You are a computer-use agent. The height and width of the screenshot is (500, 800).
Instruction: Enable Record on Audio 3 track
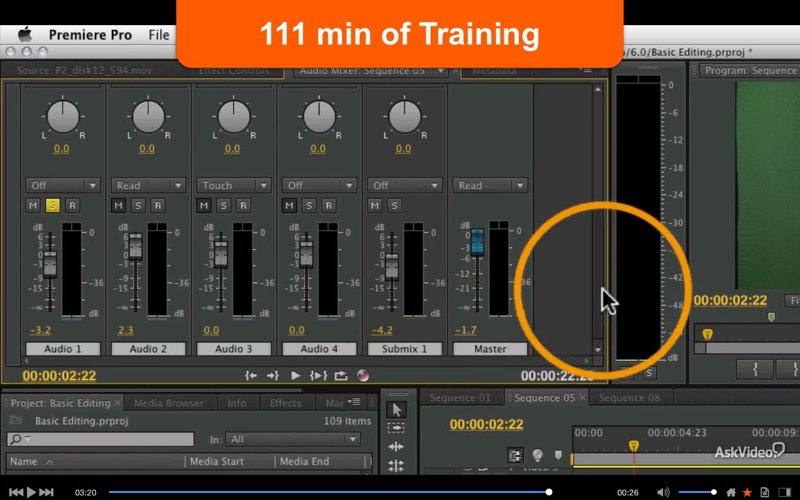point(243,206)
